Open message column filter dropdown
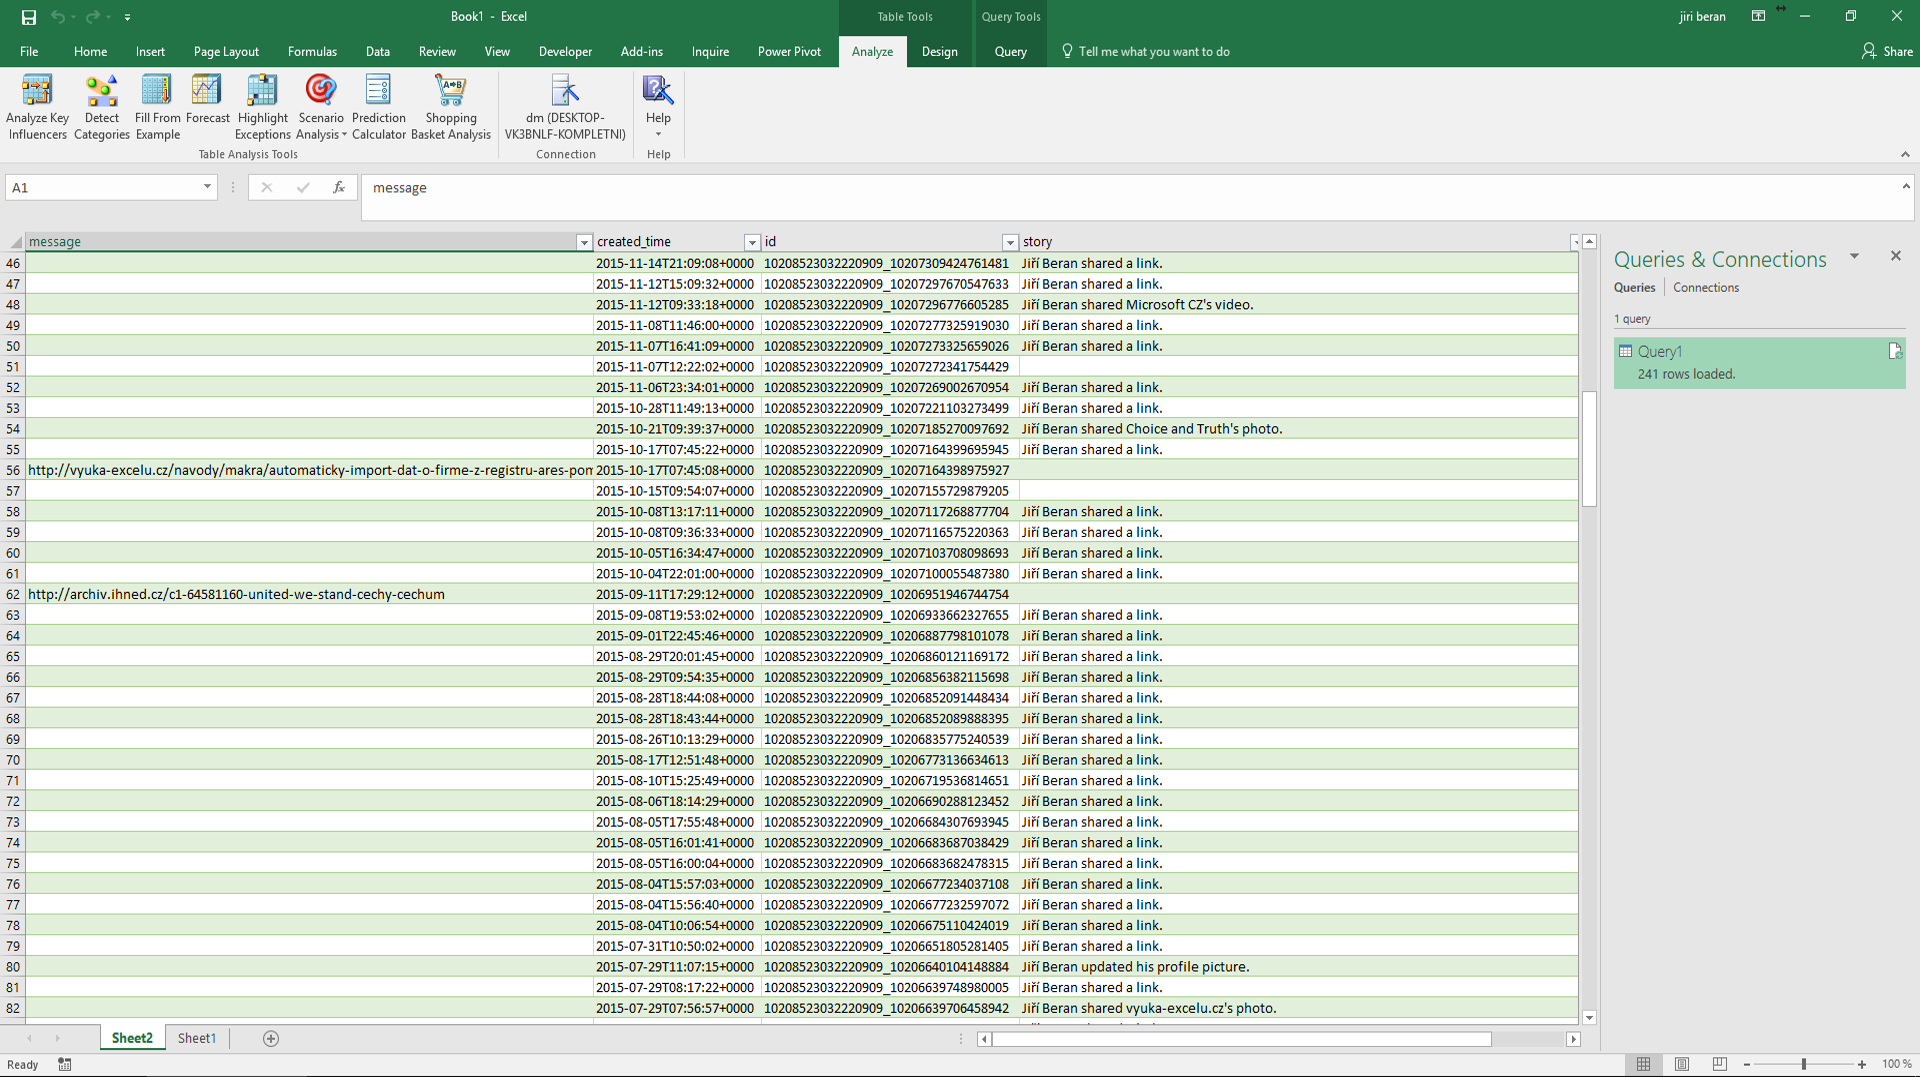 pos(584,242)
